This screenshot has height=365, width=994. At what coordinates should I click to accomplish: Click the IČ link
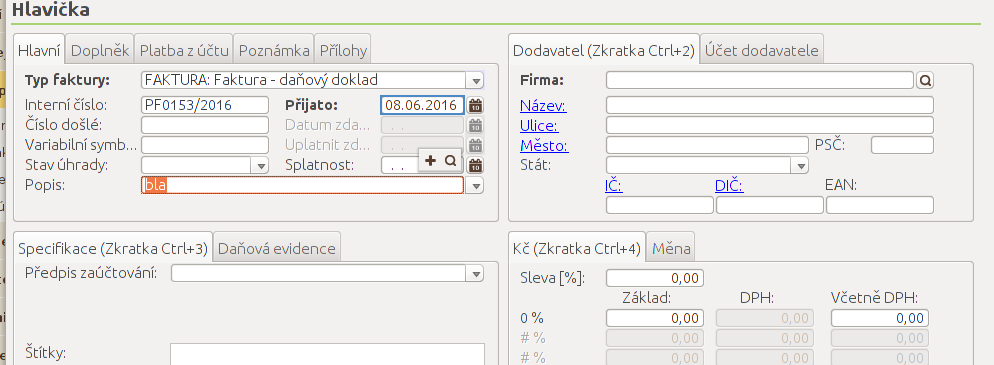click(614, 186)
